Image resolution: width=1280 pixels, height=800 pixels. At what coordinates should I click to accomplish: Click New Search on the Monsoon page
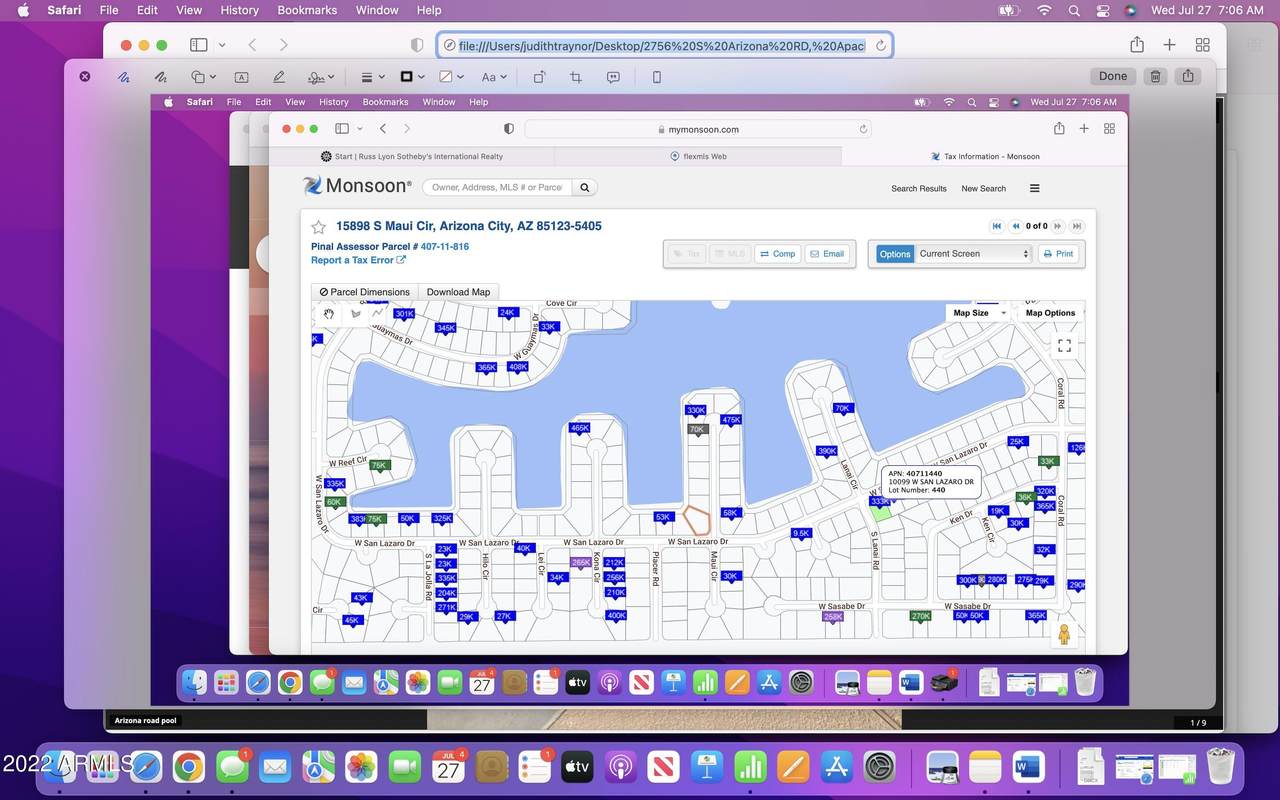[983, 188]
